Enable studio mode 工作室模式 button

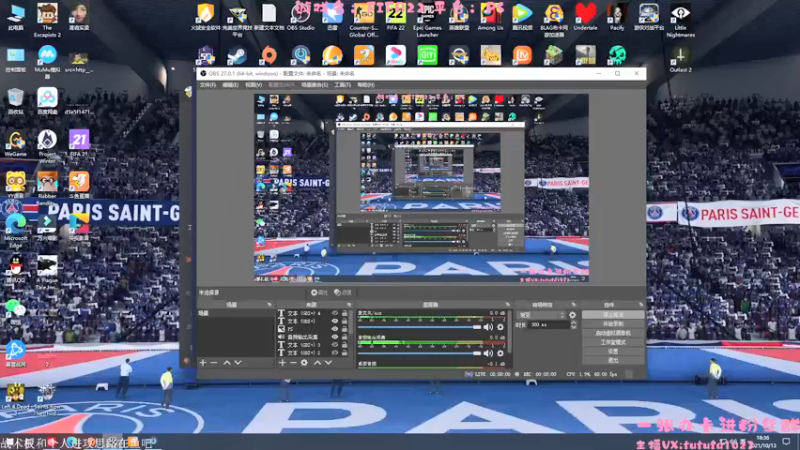(x=613, y=342)
